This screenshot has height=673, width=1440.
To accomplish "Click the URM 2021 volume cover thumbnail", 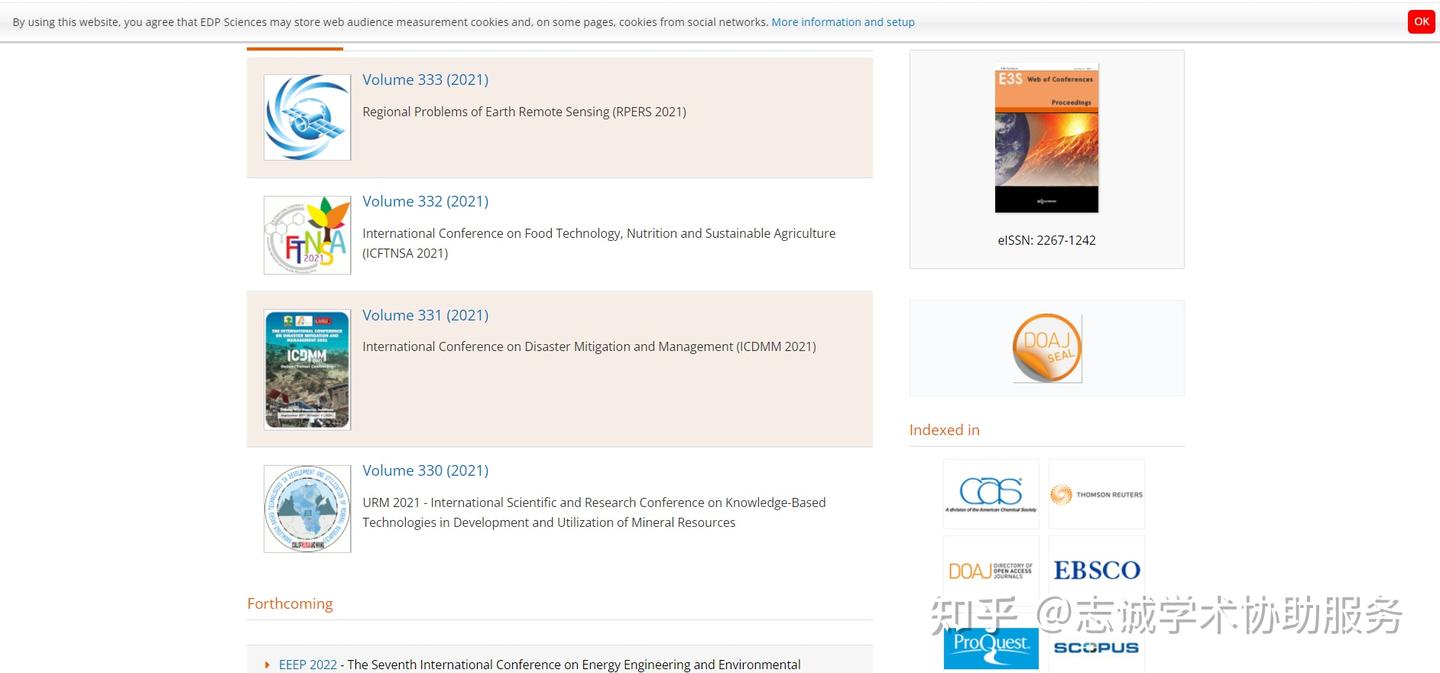I will [x=307, y=508].
